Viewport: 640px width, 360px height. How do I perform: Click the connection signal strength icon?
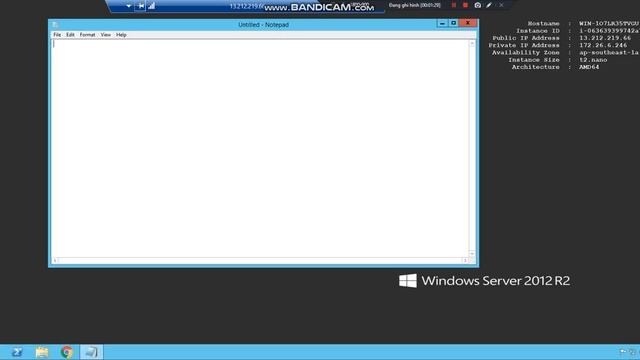151,6
